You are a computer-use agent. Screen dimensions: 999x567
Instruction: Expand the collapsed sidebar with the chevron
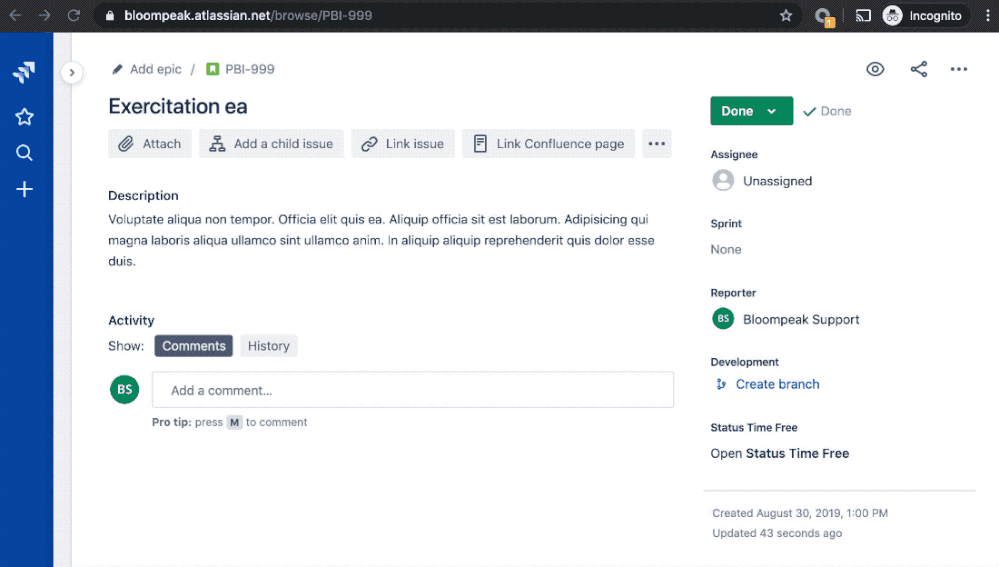(72, 73)
